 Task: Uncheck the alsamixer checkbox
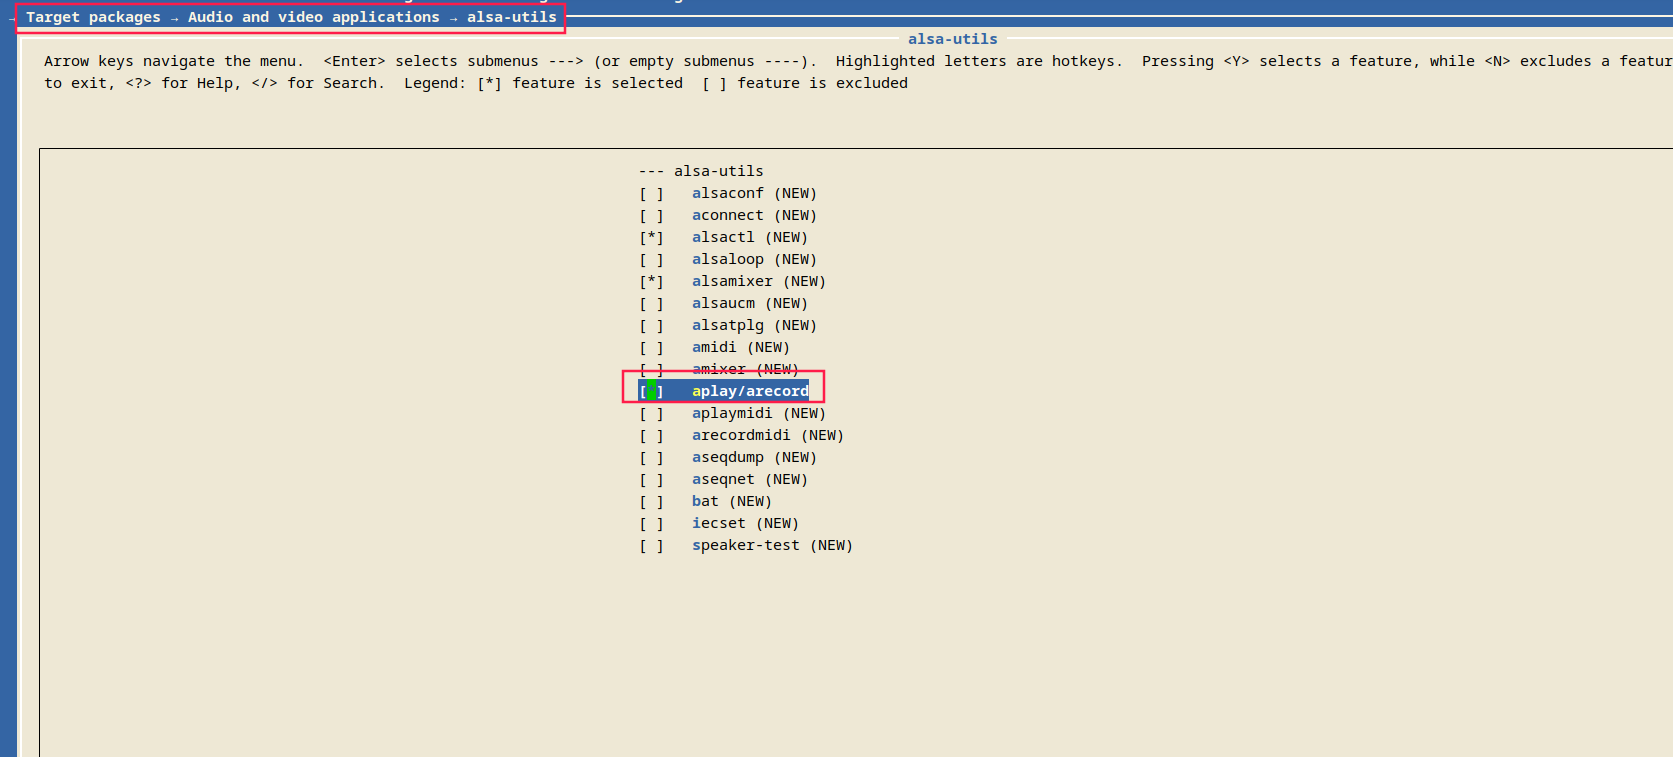pyautogui.click(x=651, y=281)
